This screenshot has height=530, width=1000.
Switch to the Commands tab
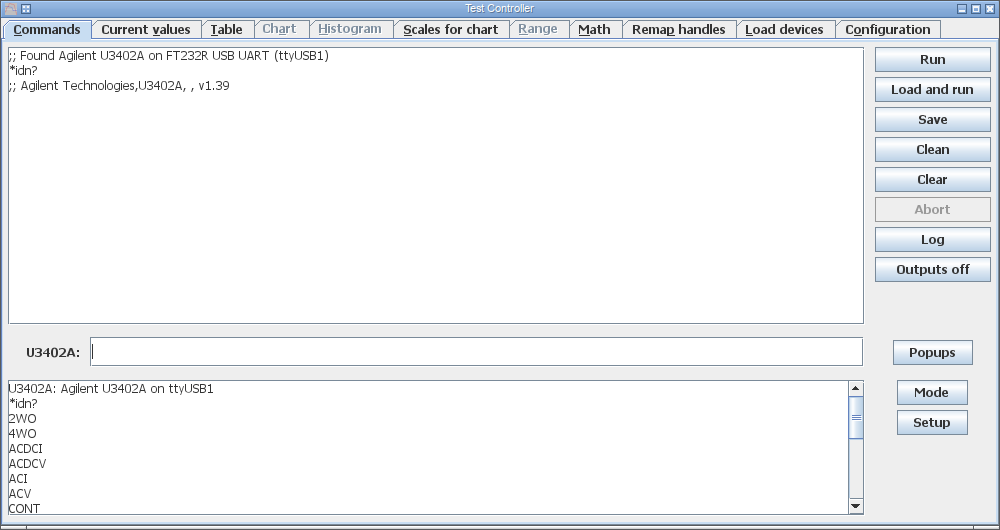click(47, 29)
